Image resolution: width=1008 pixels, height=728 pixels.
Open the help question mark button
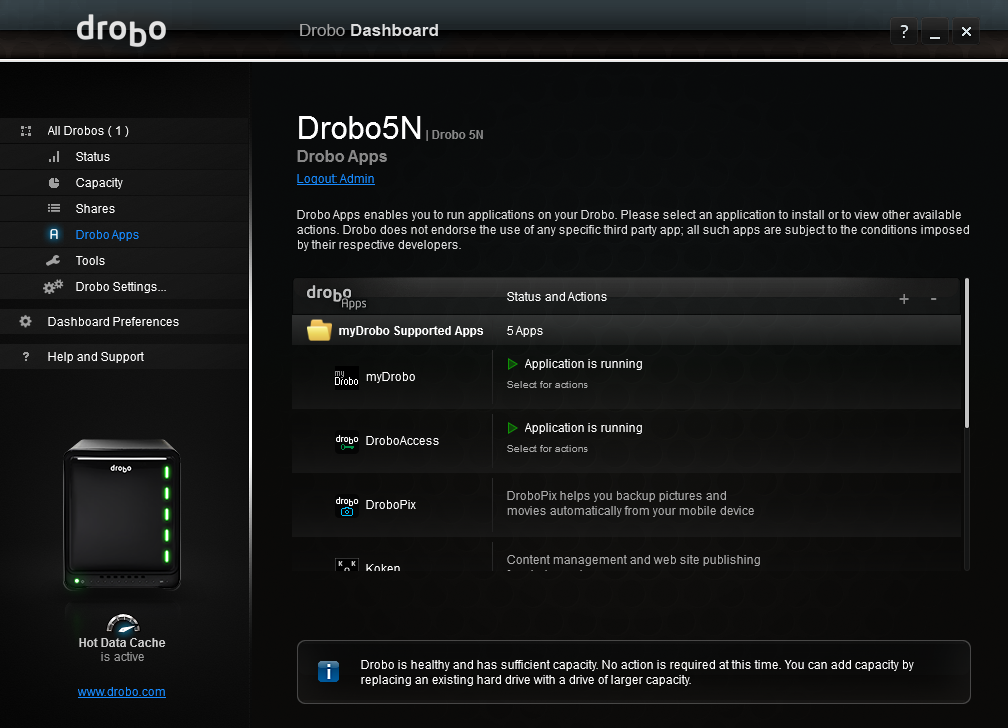(x=904, y=32)
